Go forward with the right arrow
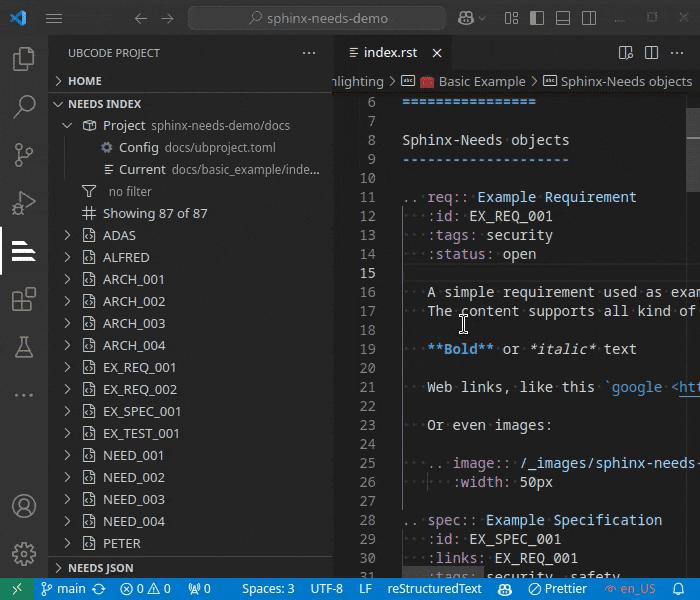The width and height of the screenshot is (700, 600). 167,18
